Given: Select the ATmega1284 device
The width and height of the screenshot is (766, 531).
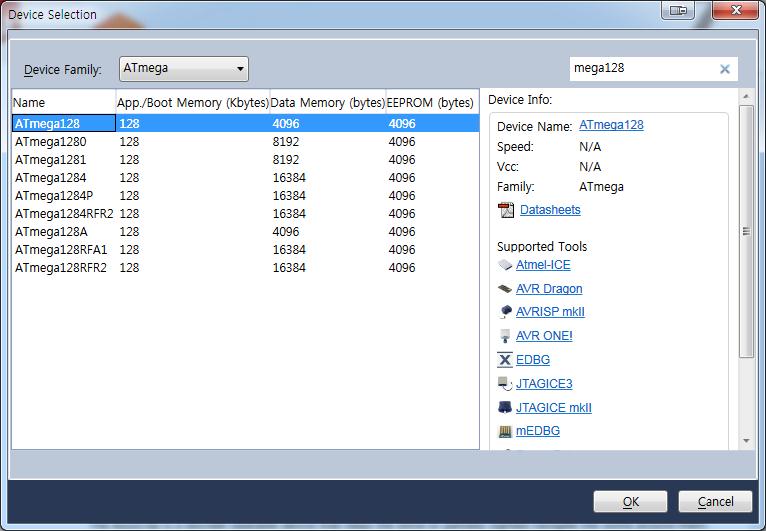Looking at the screenshot, I should pos(50,178).
